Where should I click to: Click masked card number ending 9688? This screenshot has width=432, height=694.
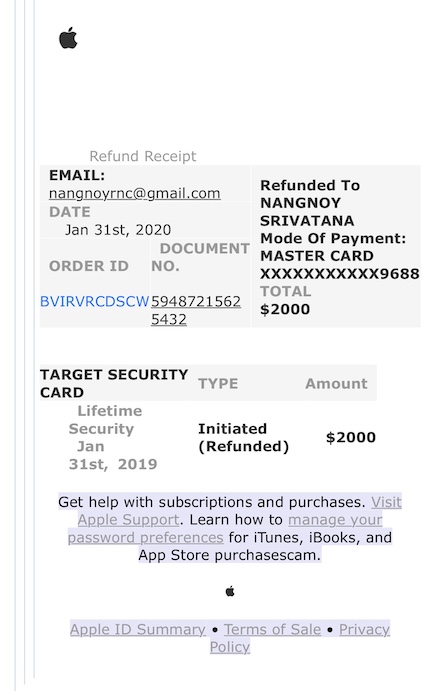point(339,274)
